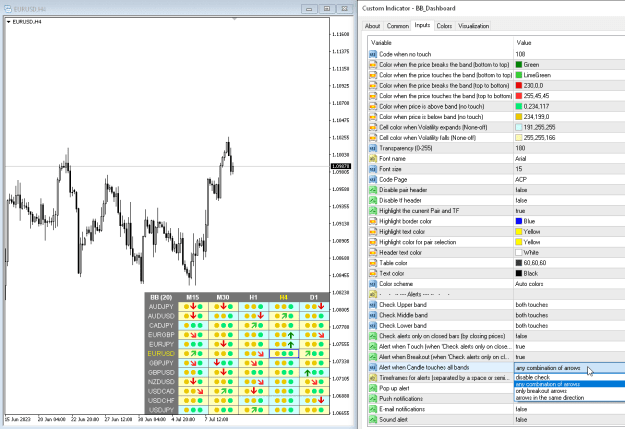Choose 'arrows in the same direction' option
Screen dimensions: 625x429
pos(570,398)
